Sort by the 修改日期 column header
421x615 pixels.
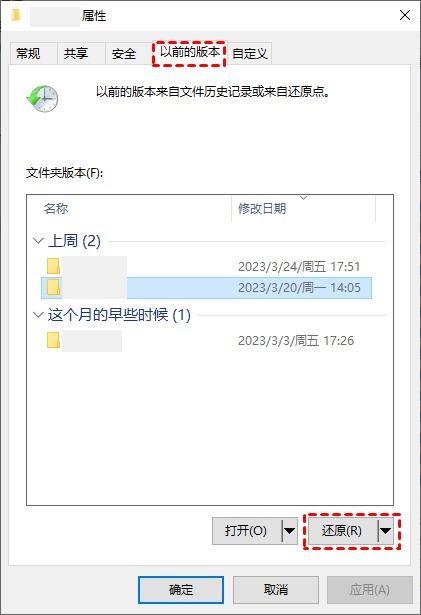pos(303,208)
